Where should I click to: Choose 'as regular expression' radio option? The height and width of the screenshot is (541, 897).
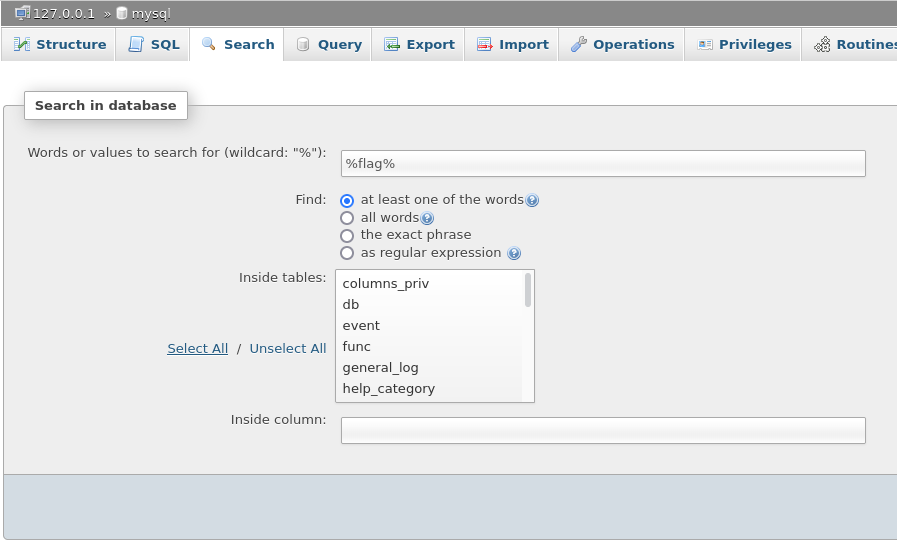point(347,253)
